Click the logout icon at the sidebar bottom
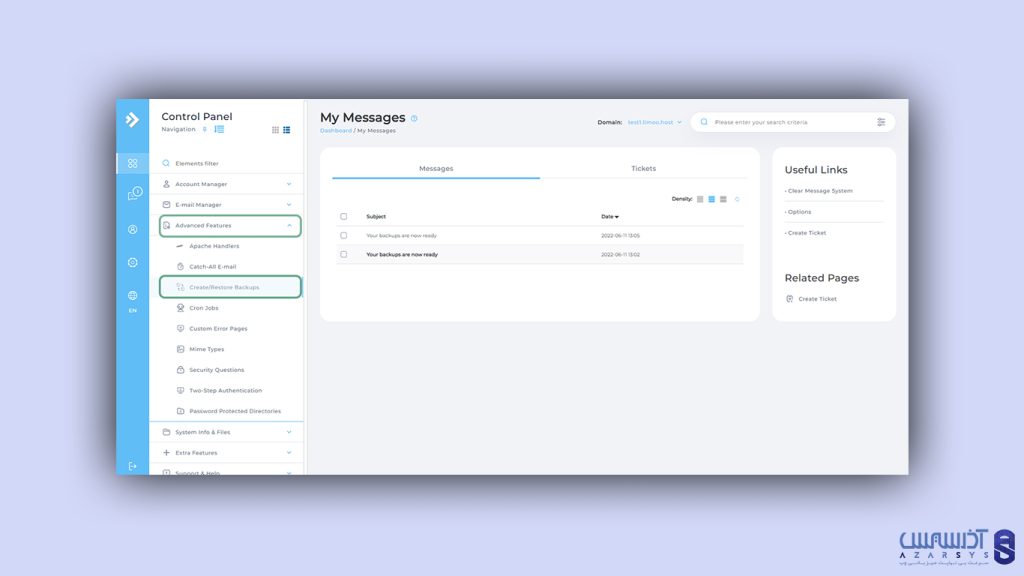Screen dimensions: 1024x576 pyautogui.click(x=132, y=466)
